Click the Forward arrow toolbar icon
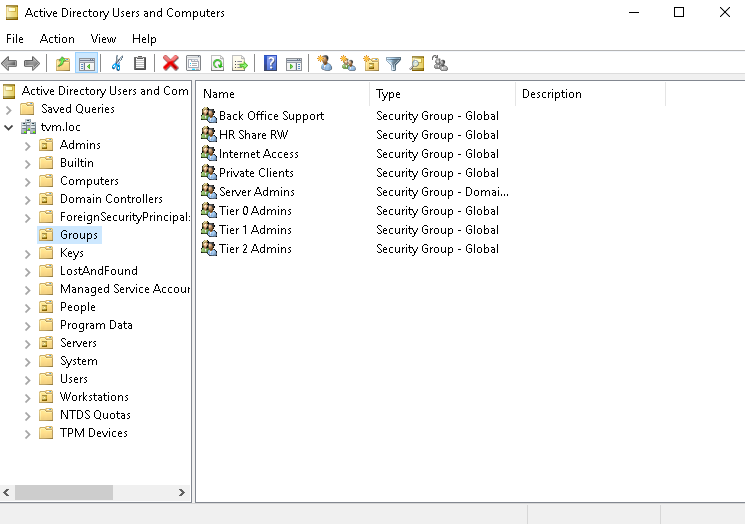Viewport: 745px width, 524px height. [x=32, y=63]
